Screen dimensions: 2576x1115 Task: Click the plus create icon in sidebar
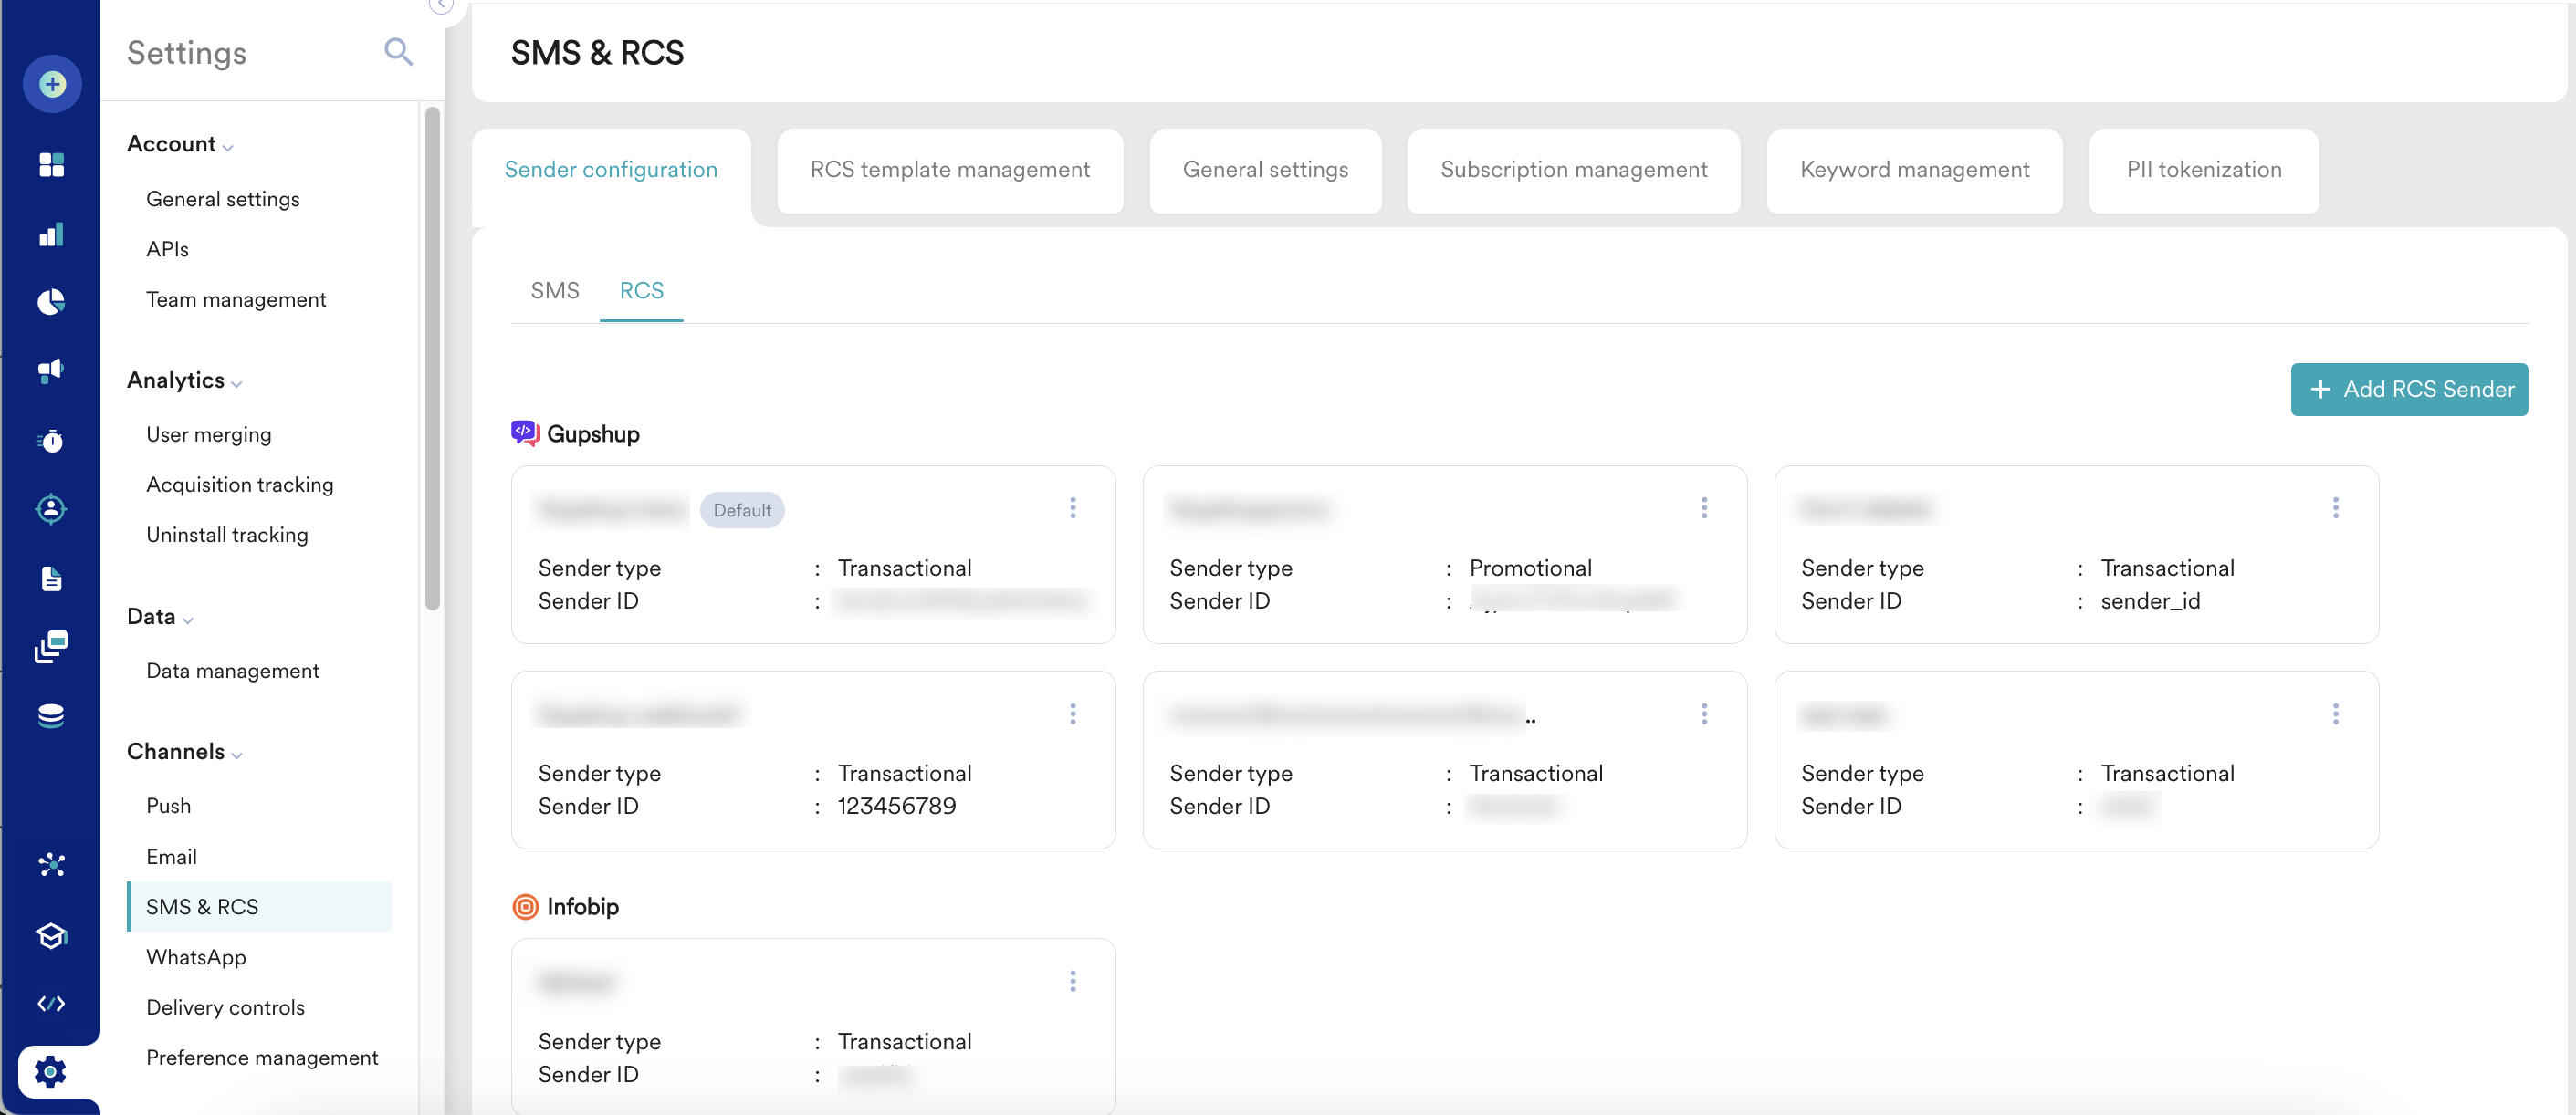[52, 84]
